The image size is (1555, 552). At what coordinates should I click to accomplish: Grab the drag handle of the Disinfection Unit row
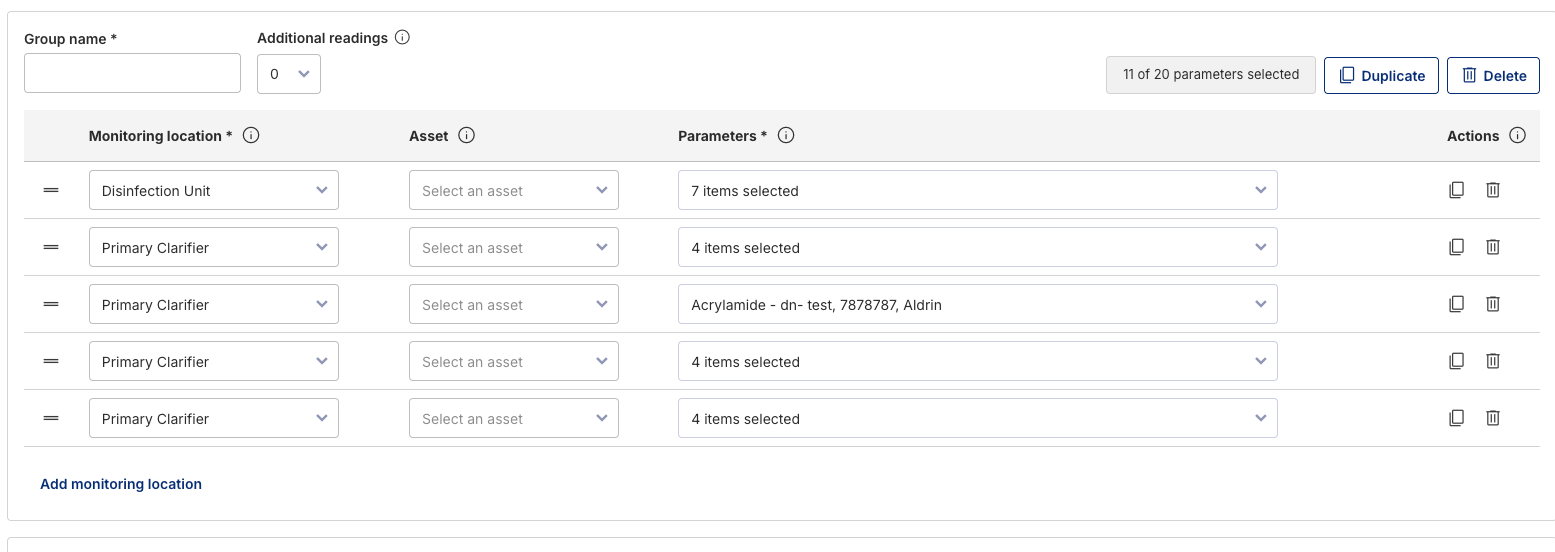[51, 190]
